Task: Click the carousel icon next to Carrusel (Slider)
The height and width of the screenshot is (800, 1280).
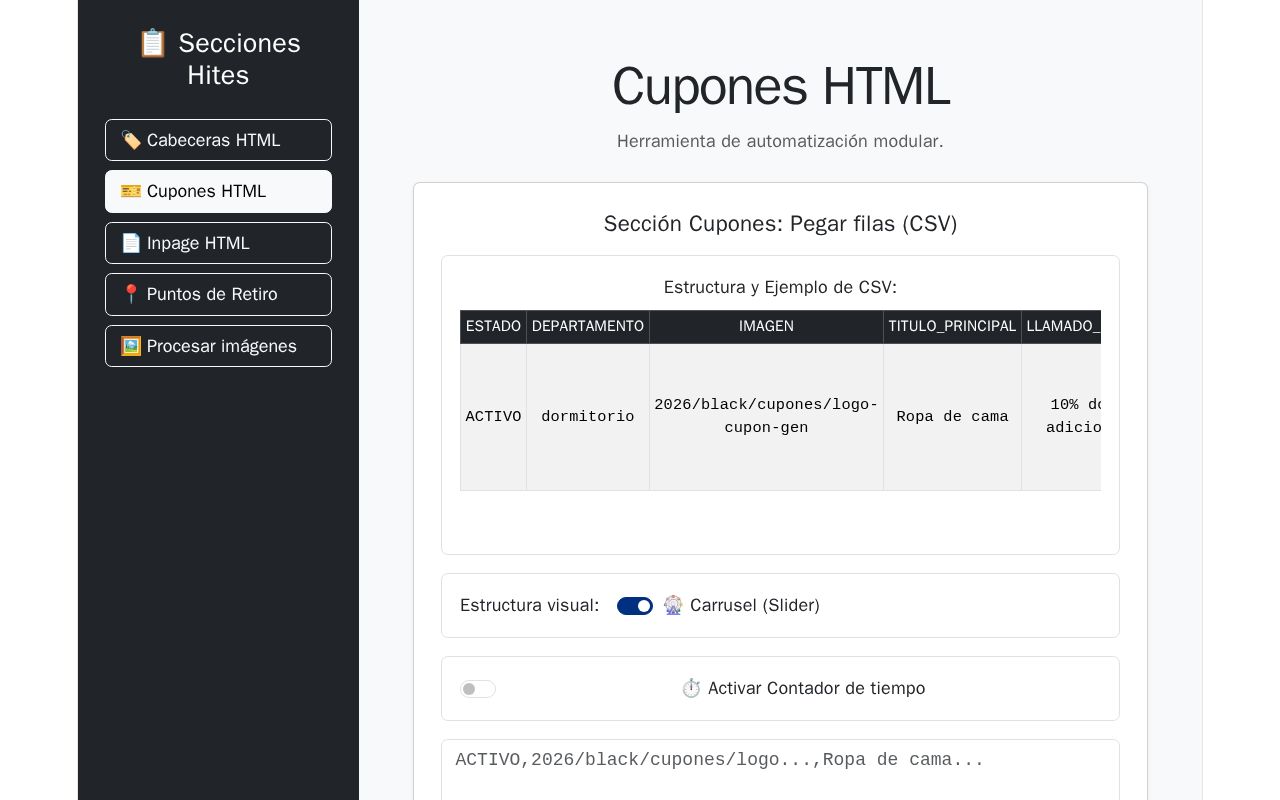Action: (x=673, y=605)
